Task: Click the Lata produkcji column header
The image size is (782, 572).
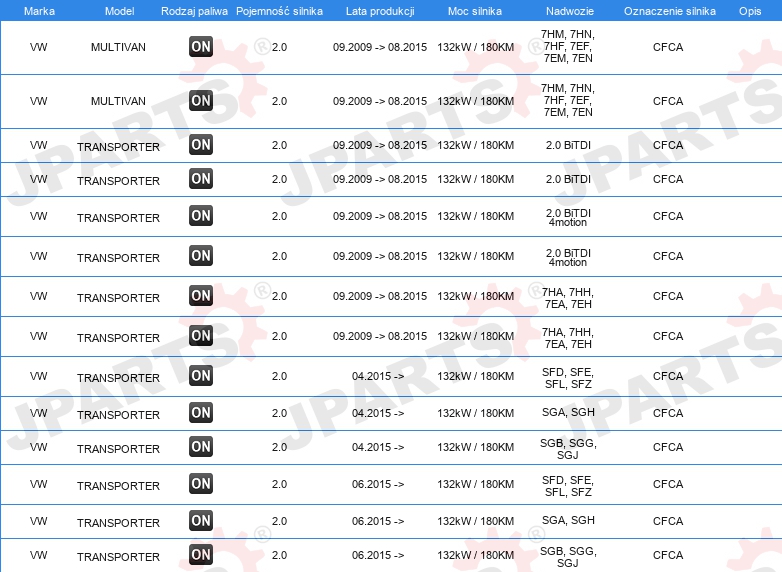Action: [380, 11]
